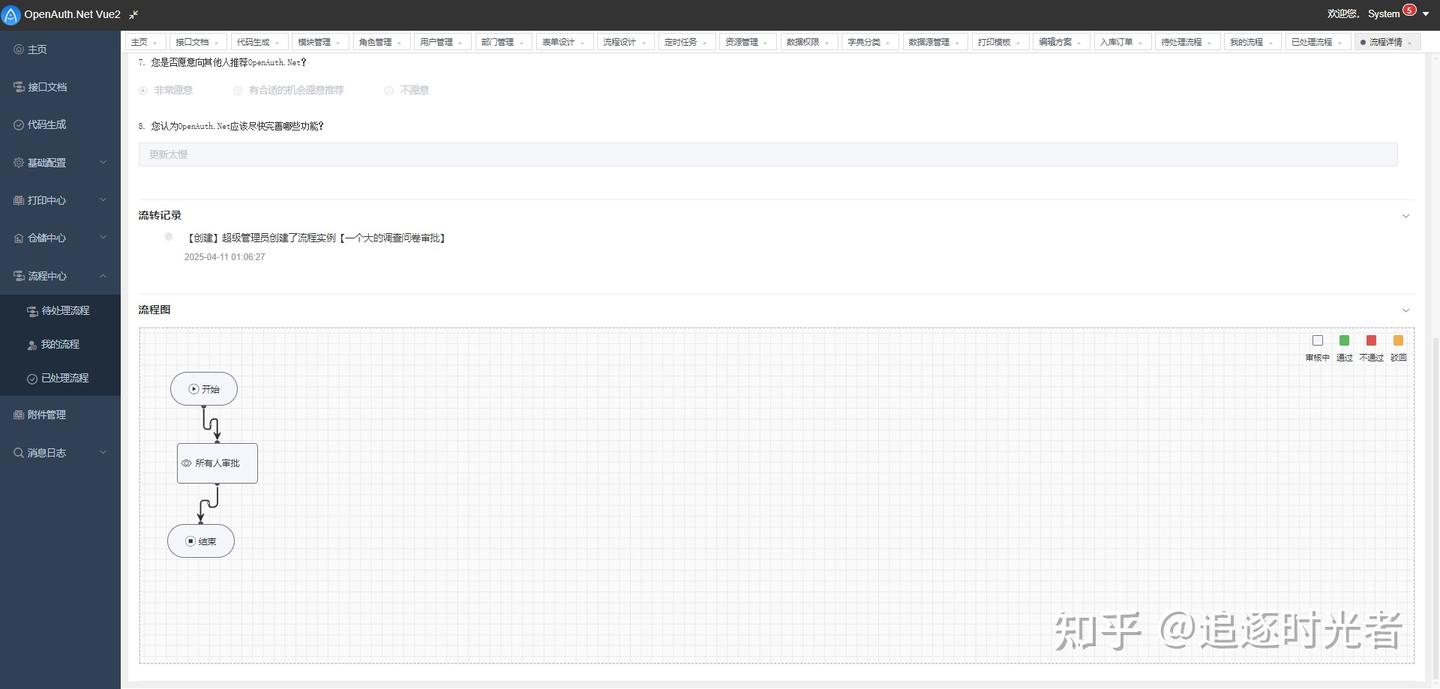Image resolution: width=1440 pixels, height=689 pixels.
Task: Collapse the 流程图 section
Action: tap(1405, 310)
